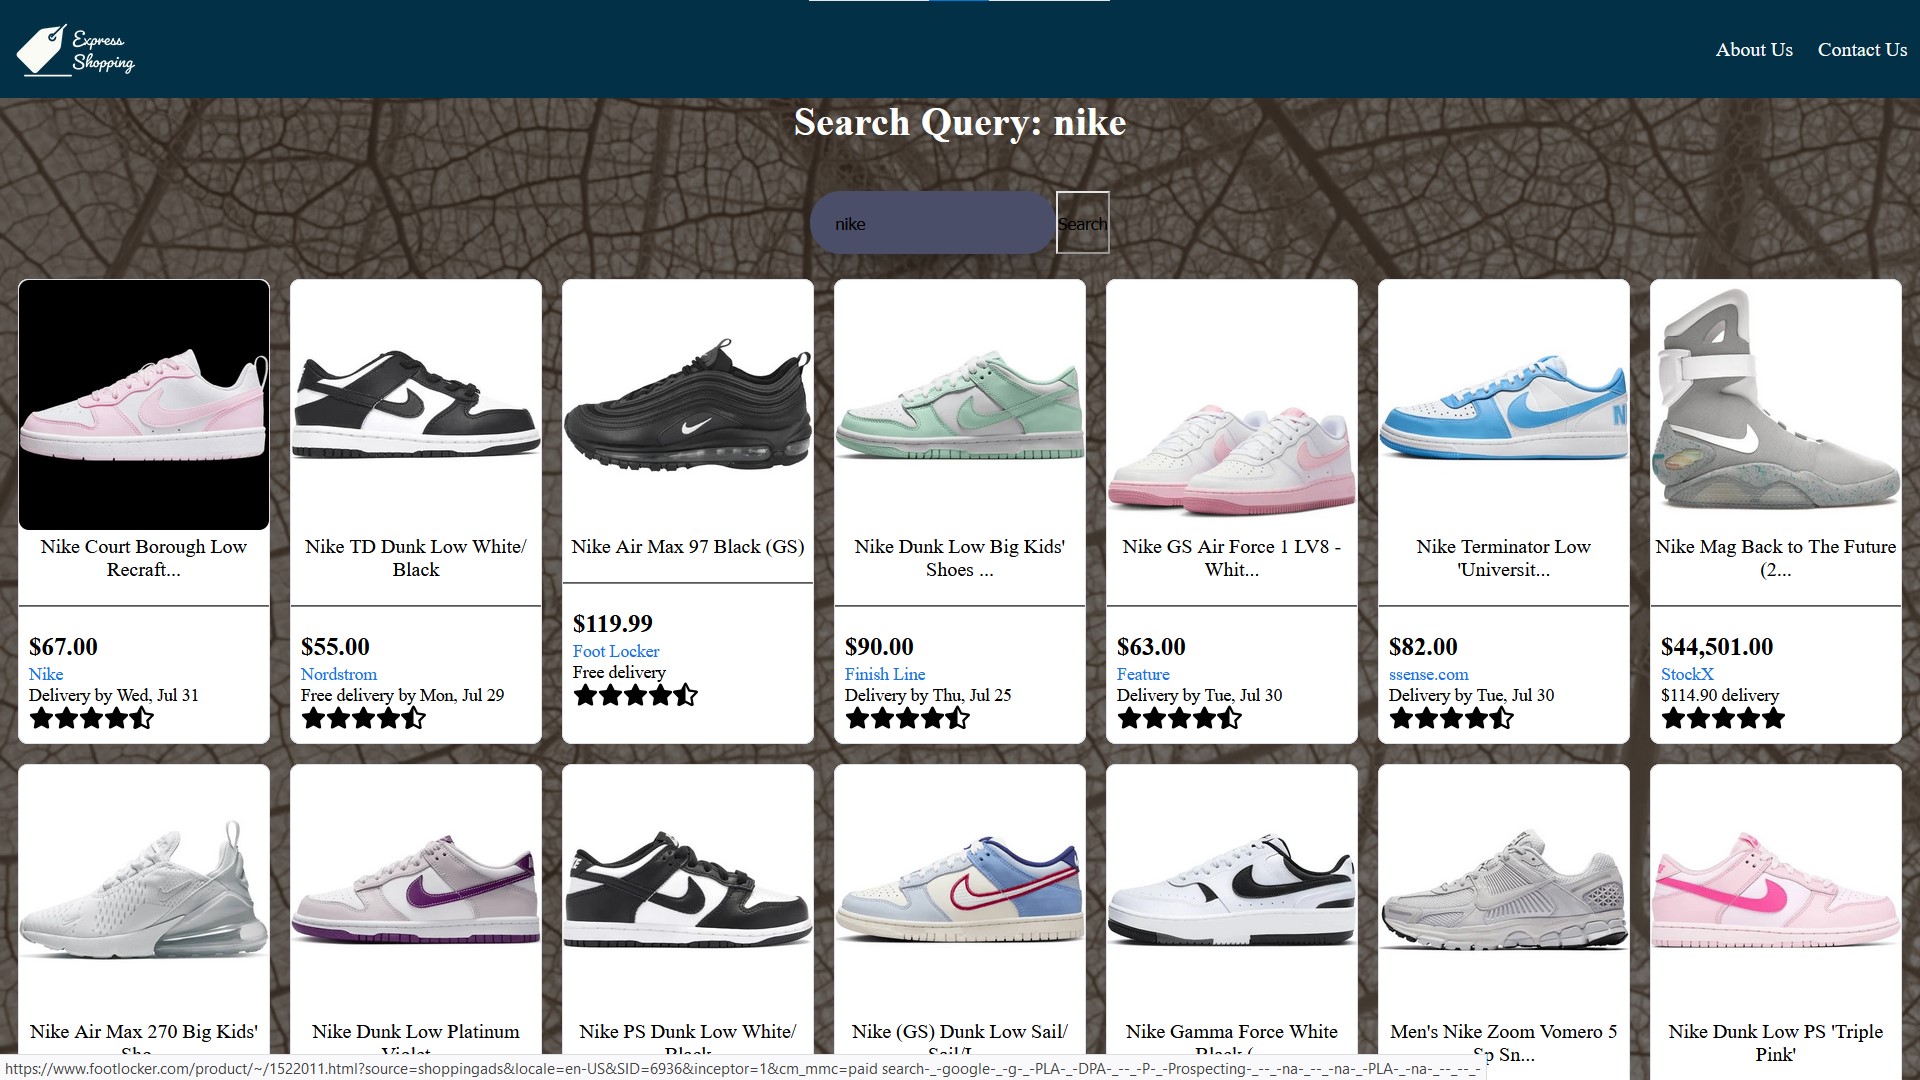Image resolution: width=1920 pixels, height=1080 pixels.
Task: Select the Nike Dunk Low PS 'Triple Pink' title
Action: 1776,1043
